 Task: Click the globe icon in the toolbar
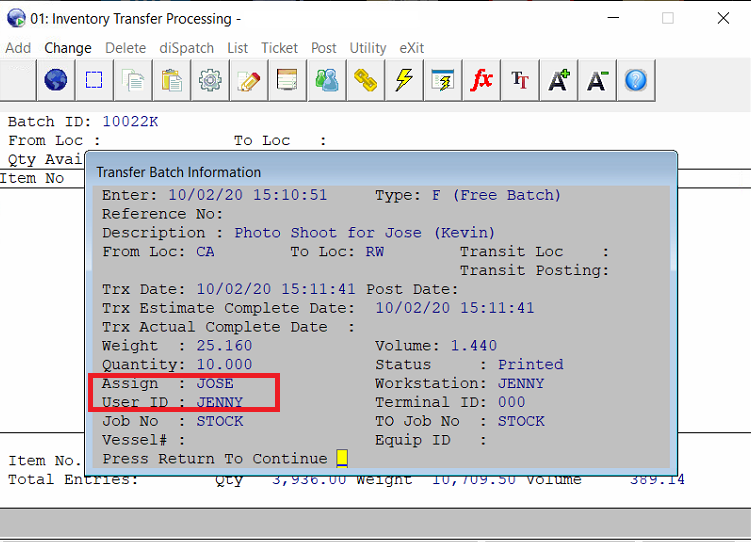pos(55,80)
